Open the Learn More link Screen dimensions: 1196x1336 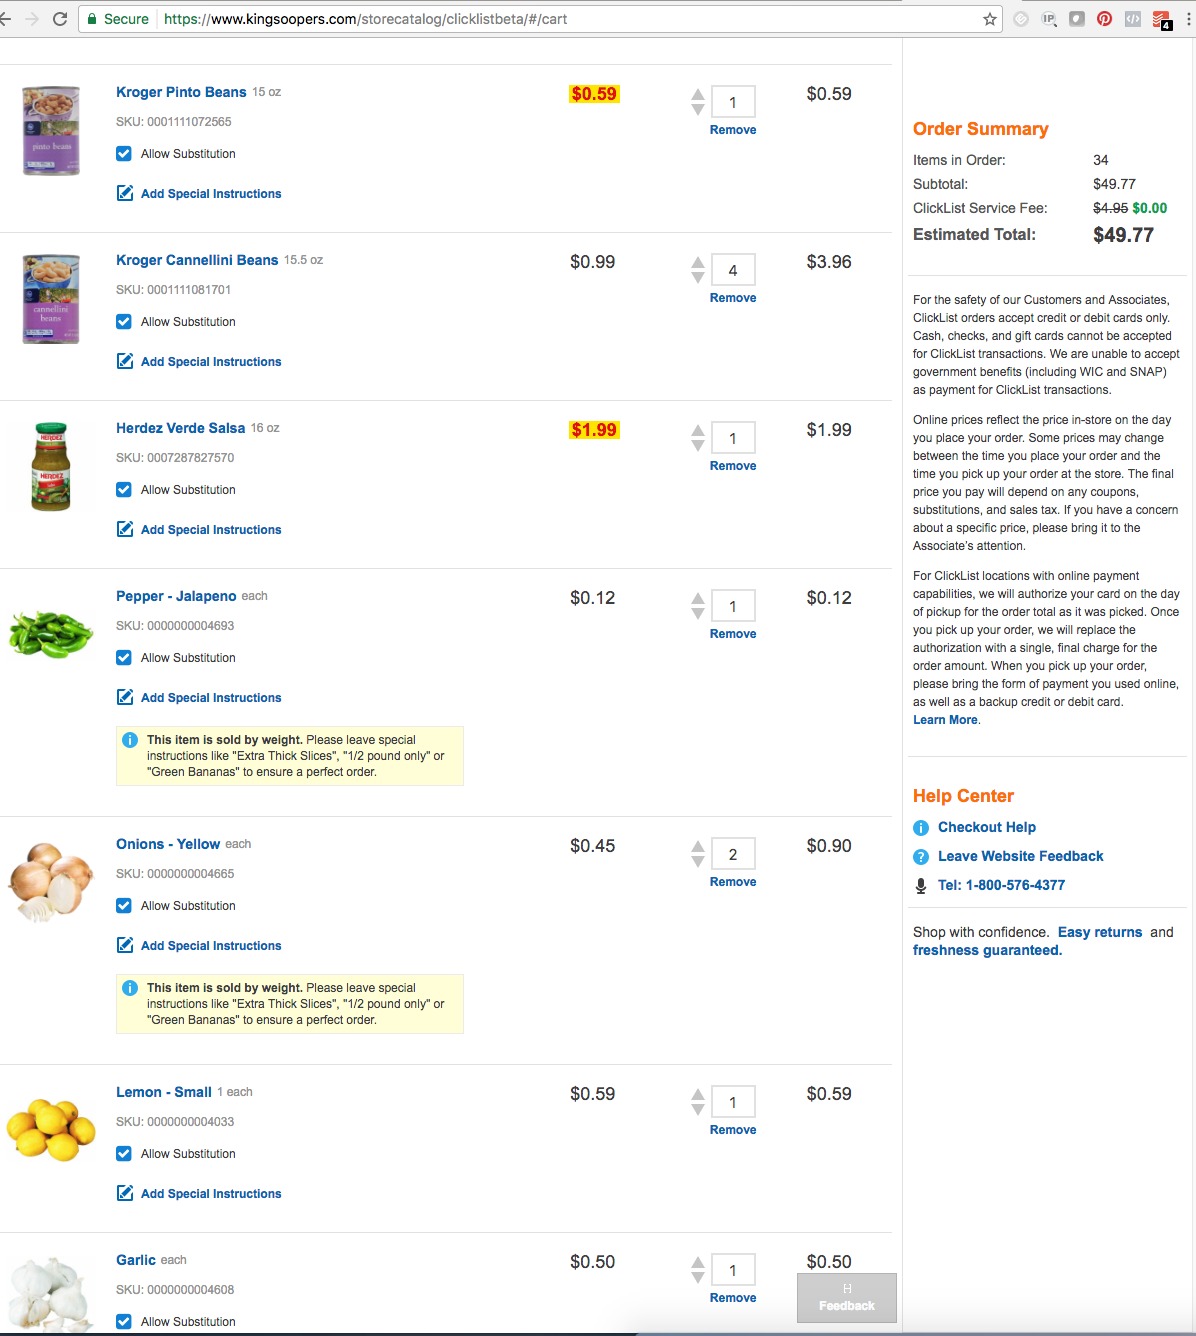(945, 720)
